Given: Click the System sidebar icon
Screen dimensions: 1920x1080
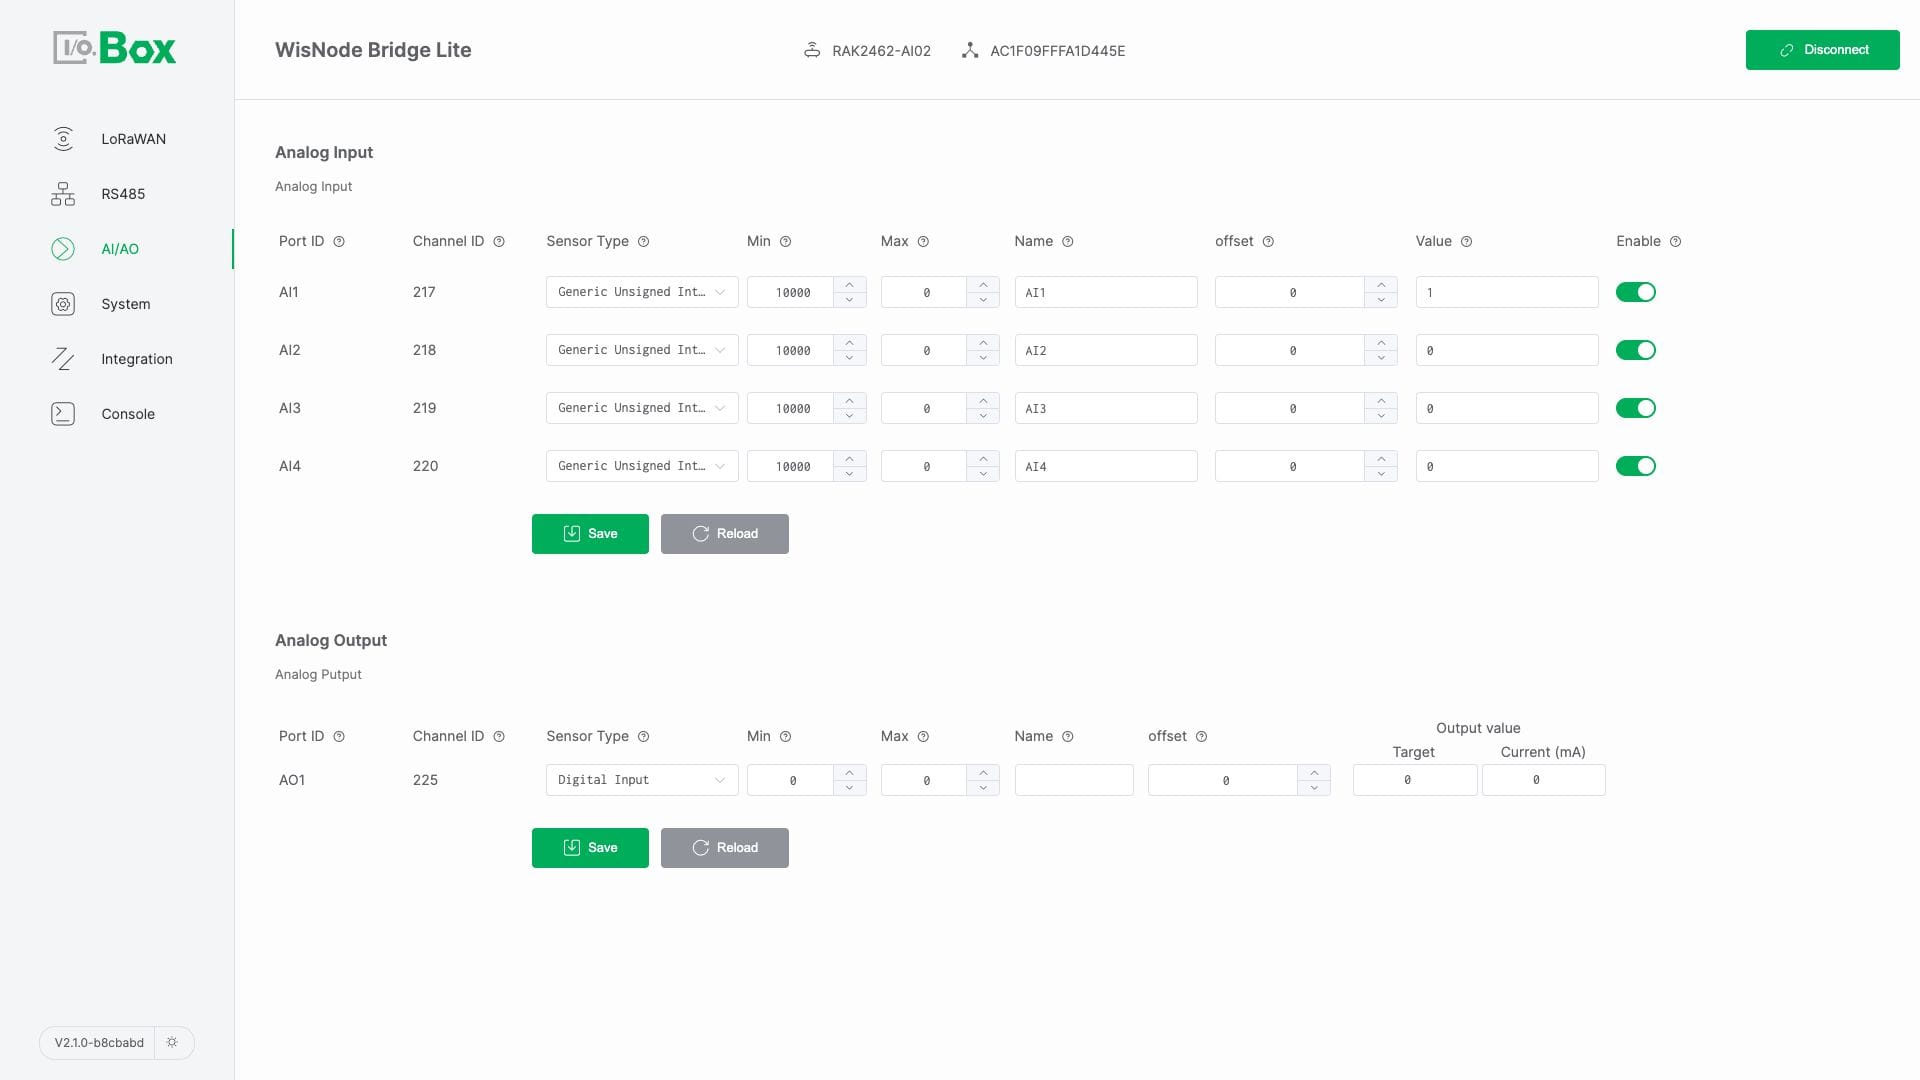Looking at the screenshot, I should [62, 303].
